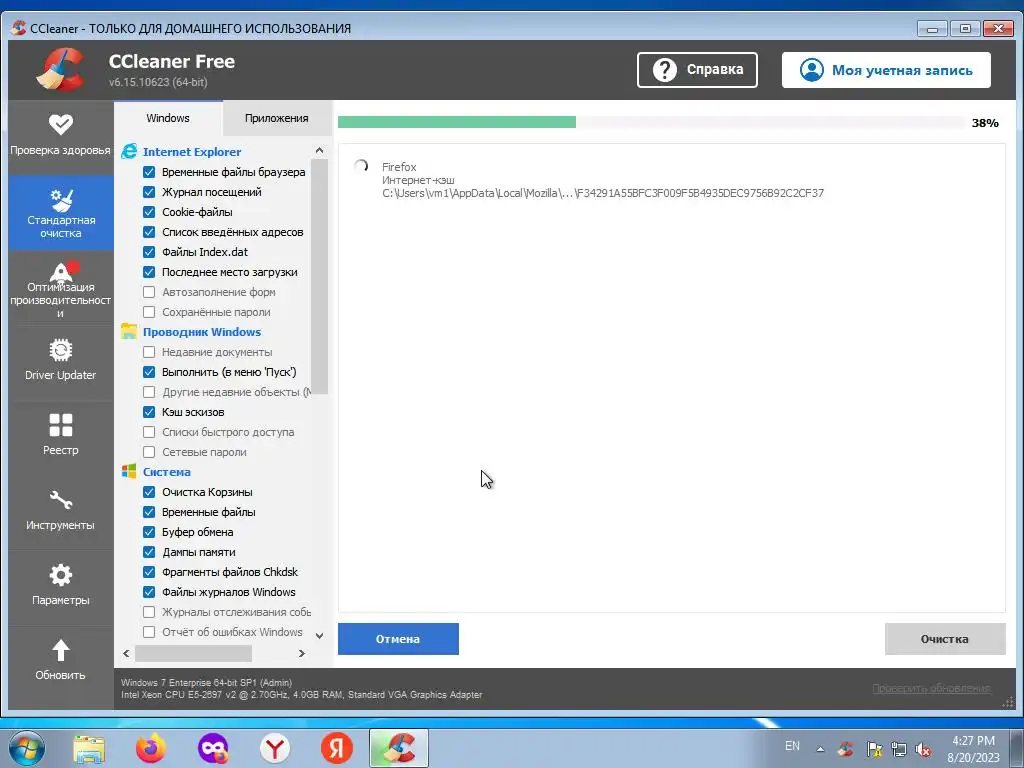Click Проверить обновления link
The image size is (1024, 768).
932,688
